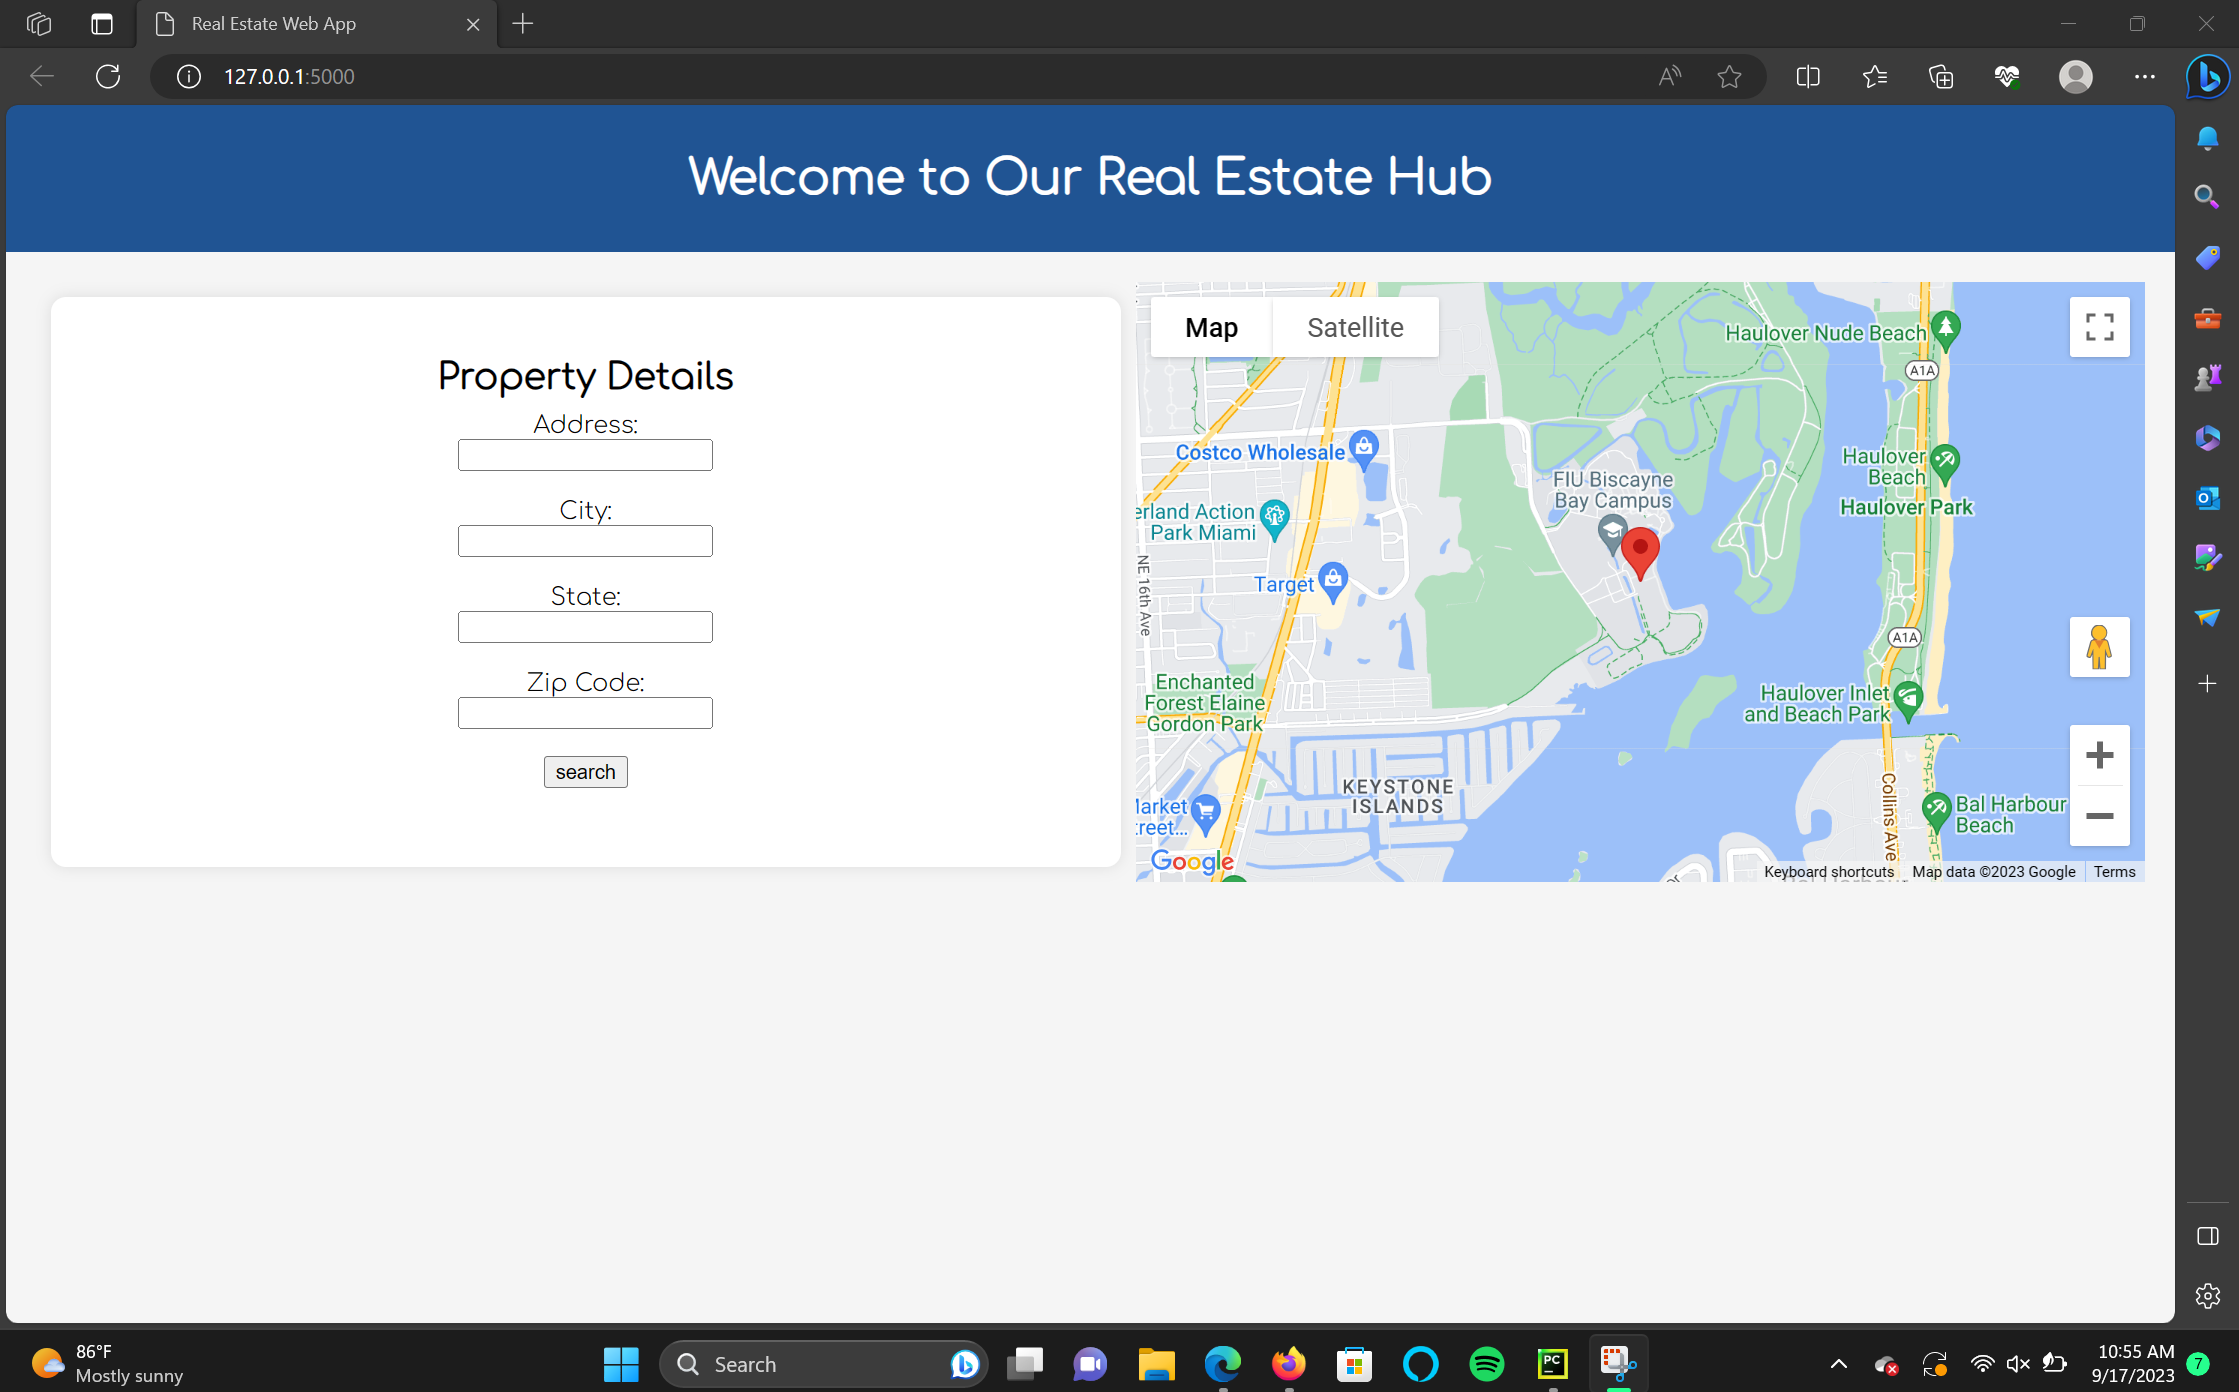Open map Terms link
Image resolution: width=2239 pixels, height=1392 pixels.
tap(2114, 872)
